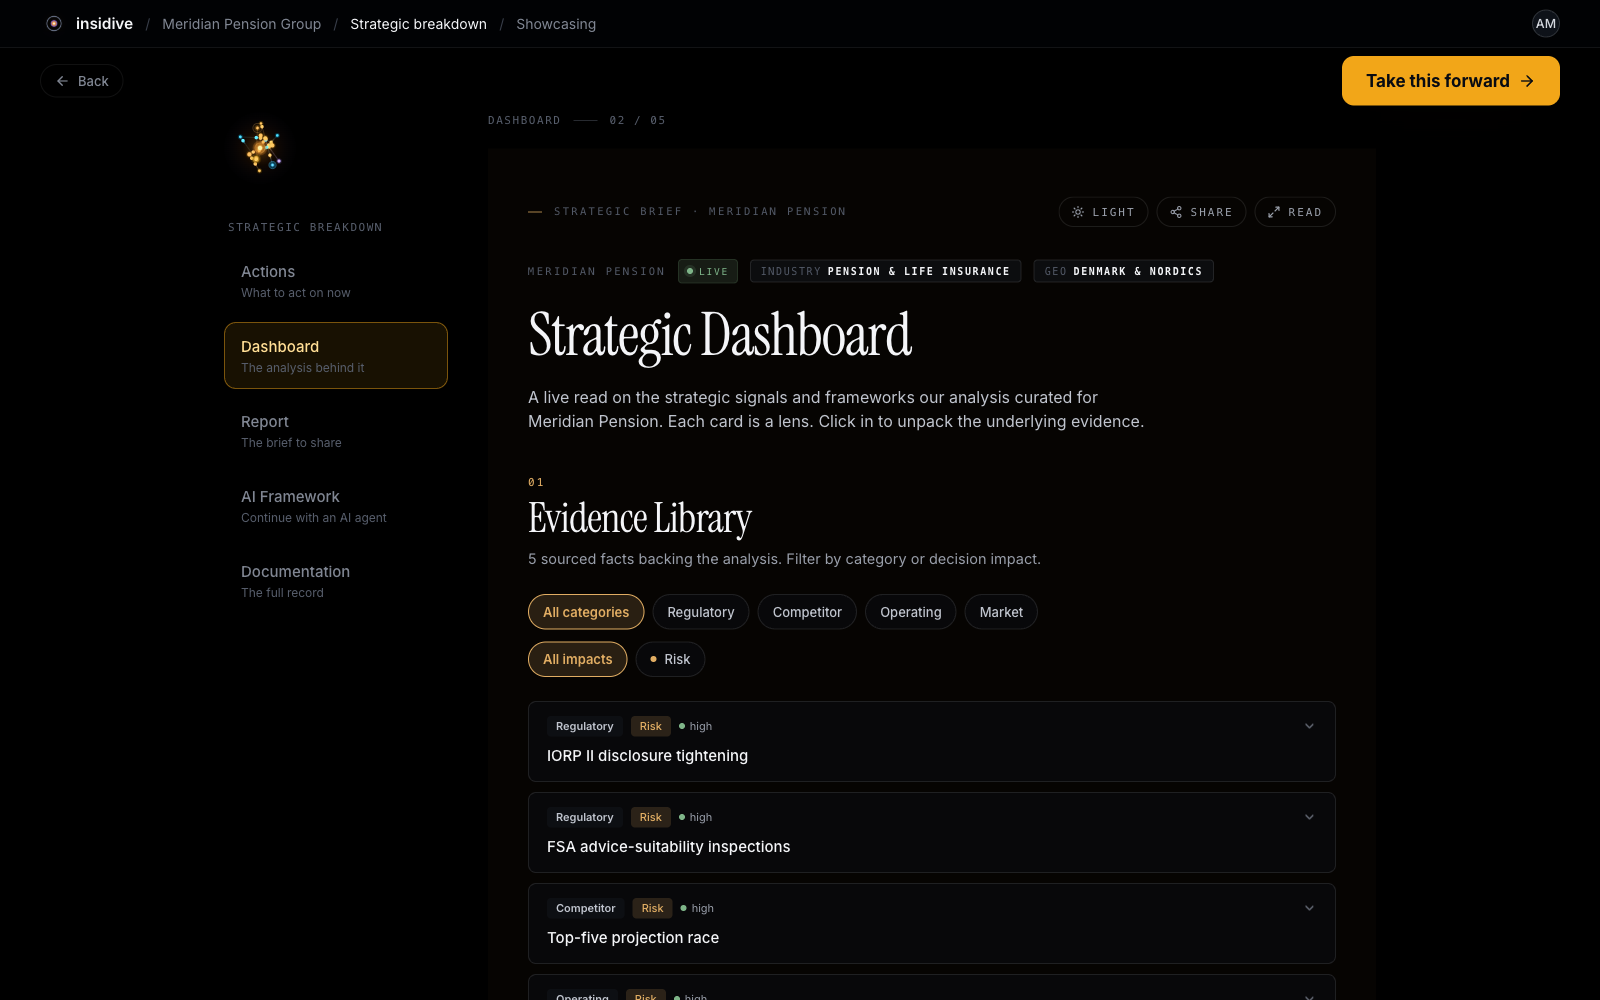Click the LIVE status badge
This screenshot has height=1000, width=1600.
coord(708,271)
